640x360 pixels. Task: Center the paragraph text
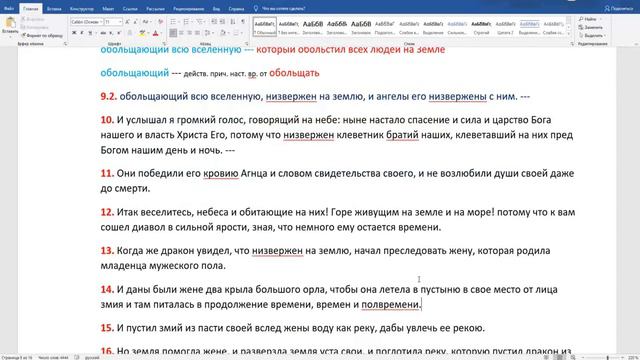181,33
